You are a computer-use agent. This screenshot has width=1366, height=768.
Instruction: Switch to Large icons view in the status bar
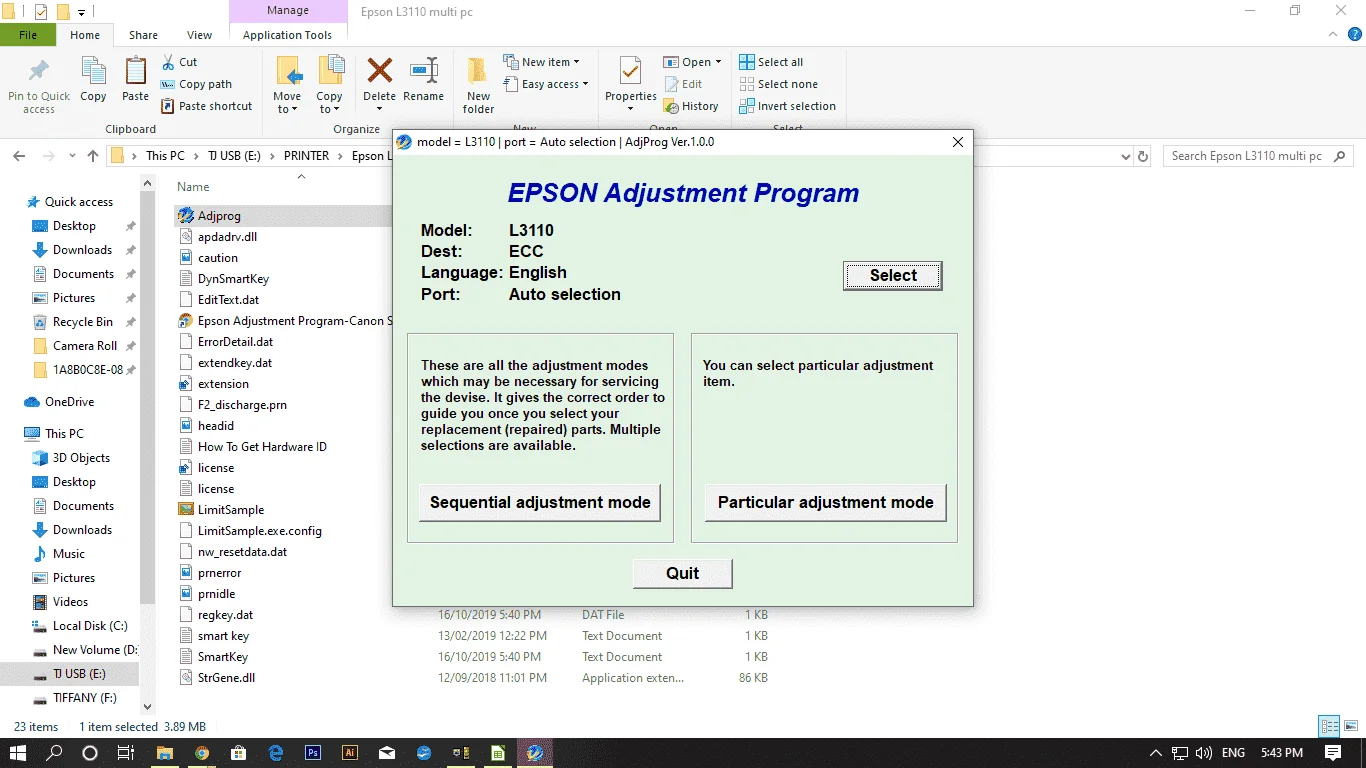pyautogui.click(x=1349, y=727)
